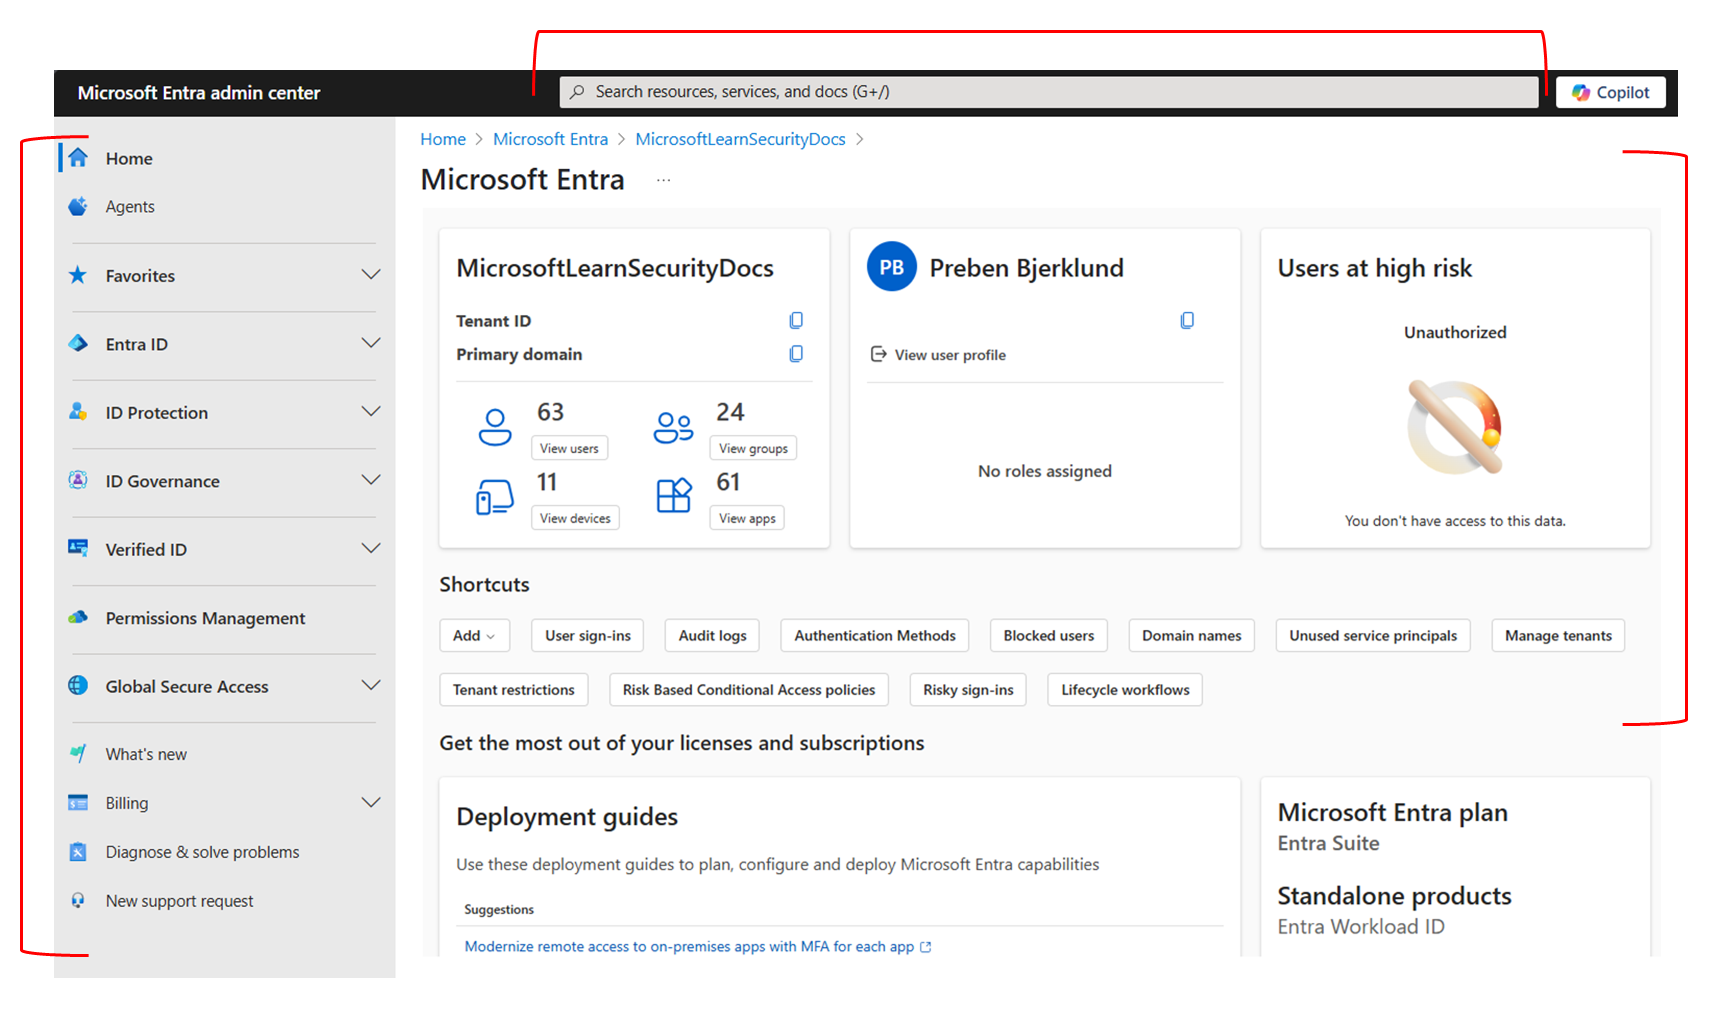Image resolution: width=1720 pixels, height=1010 pixels.
Task: Click the Diagnose & solve problems icon
Action: tap(77, 851)
